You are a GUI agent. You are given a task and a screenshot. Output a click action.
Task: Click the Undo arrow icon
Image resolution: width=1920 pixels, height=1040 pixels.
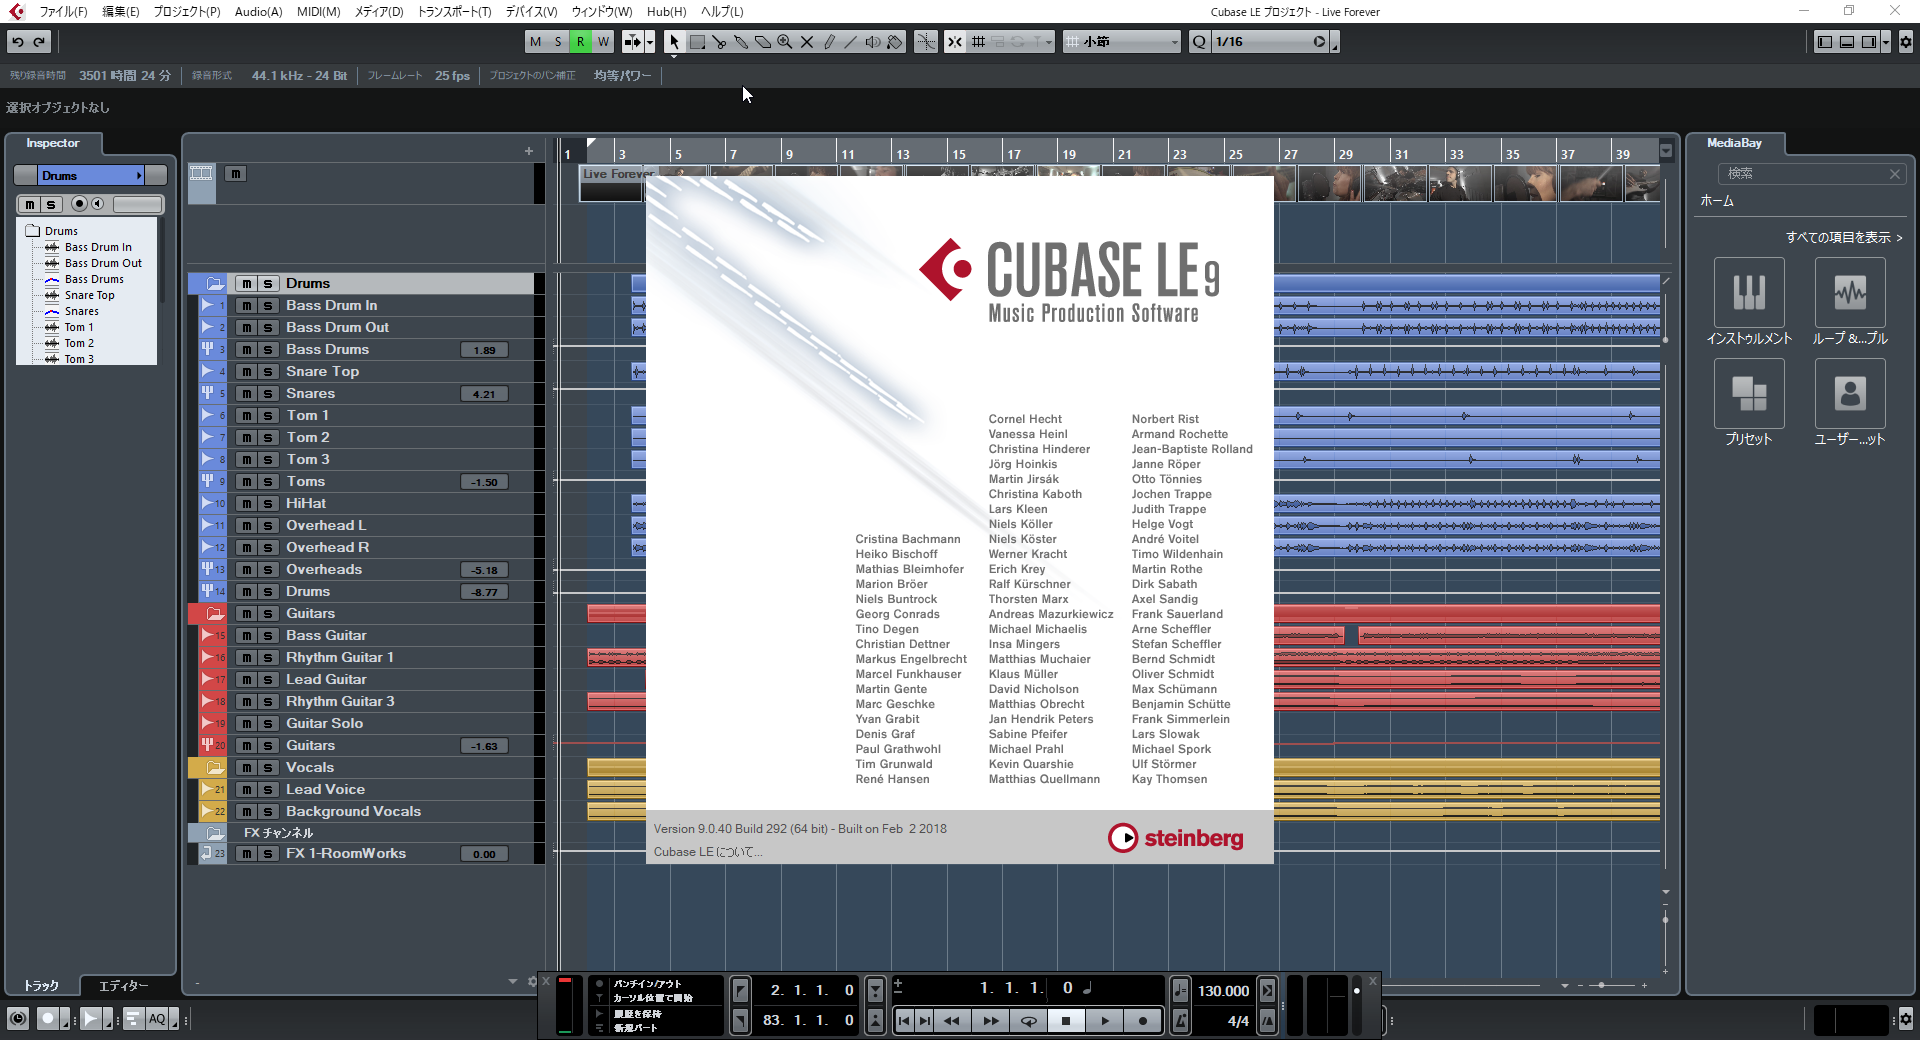18,42
